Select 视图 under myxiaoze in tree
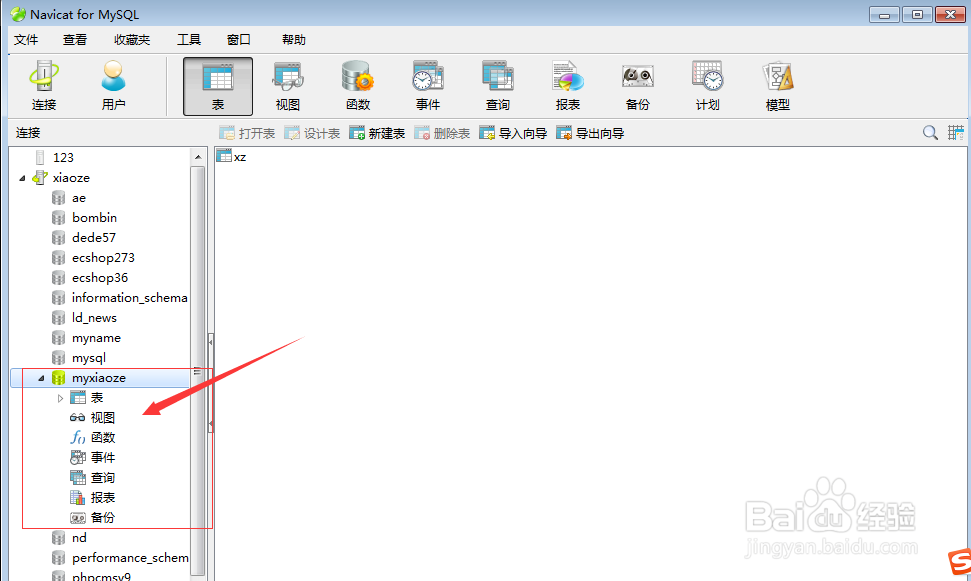Image resolution: width=971 pixels, height=581 pixels. pos(102,418)
